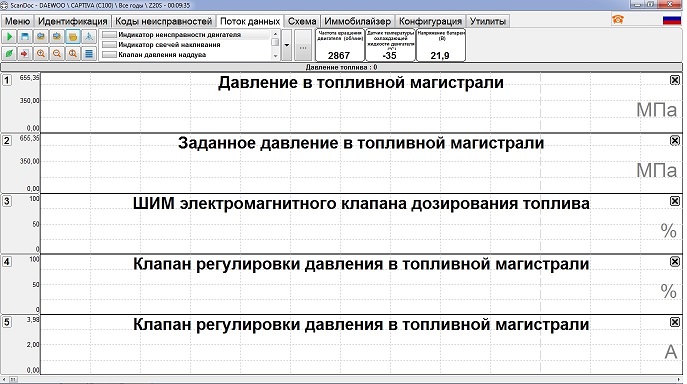Switch to the Идентификация tab
Screen dimensions: 687x384
[72, 21]
